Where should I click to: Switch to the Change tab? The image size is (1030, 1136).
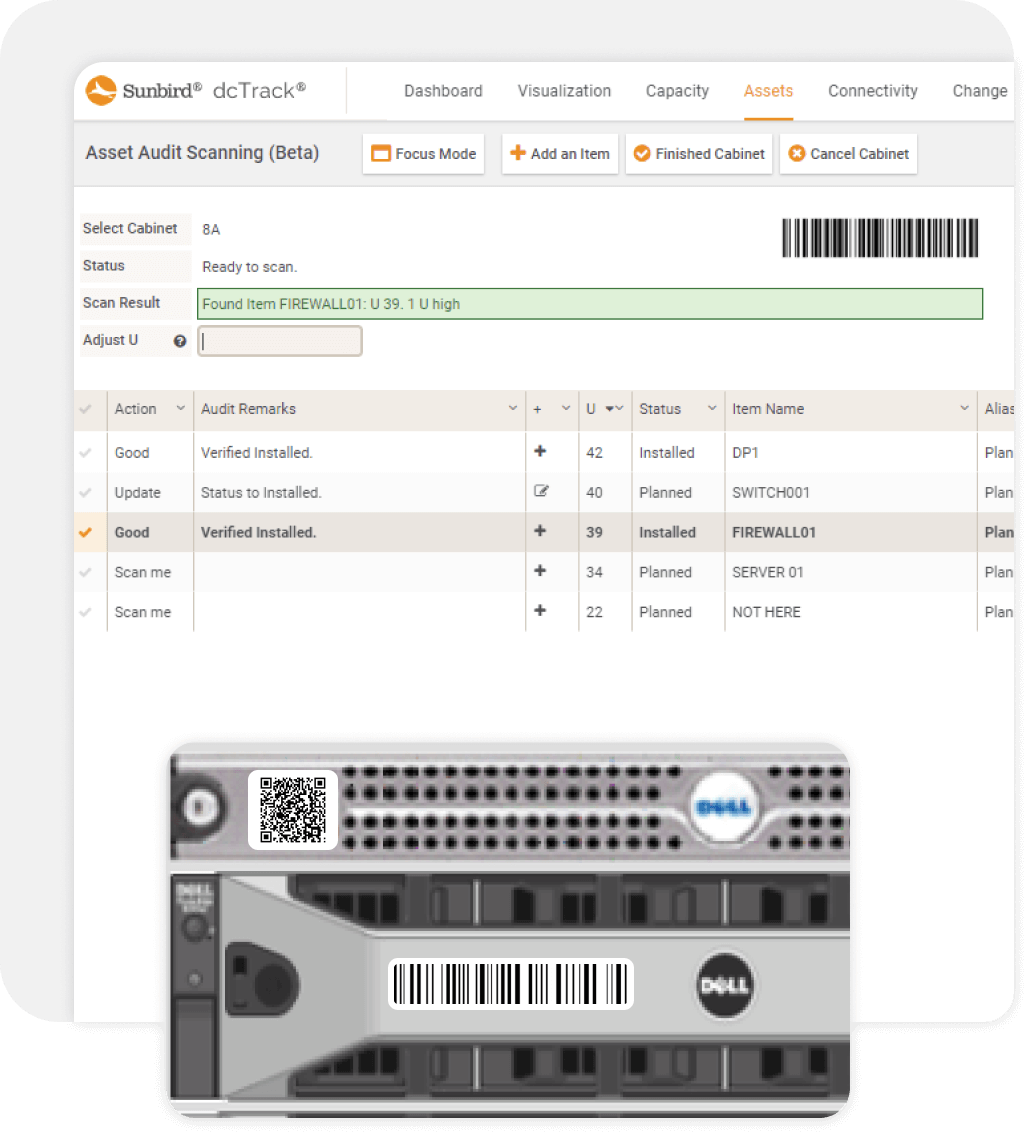click(x=980, y=91)
